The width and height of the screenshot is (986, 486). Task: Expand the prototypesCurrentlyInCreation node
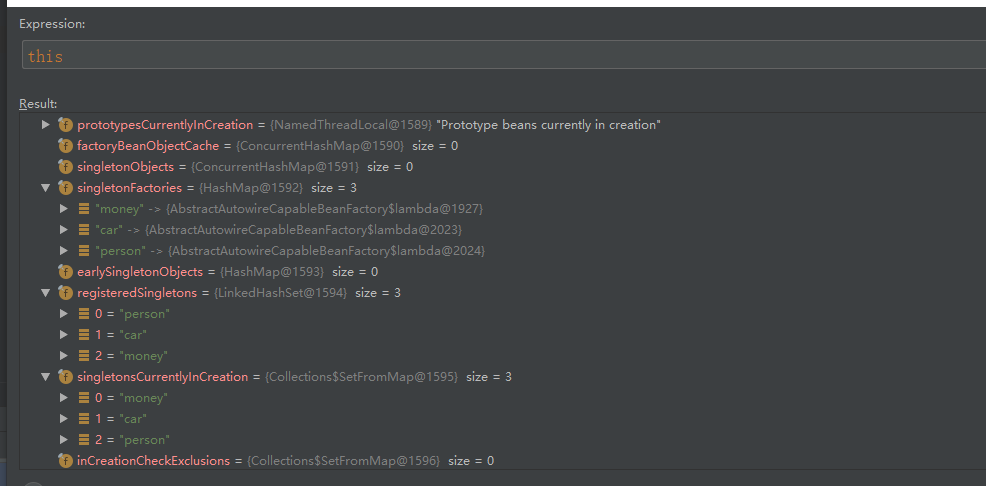coord(45,124)
